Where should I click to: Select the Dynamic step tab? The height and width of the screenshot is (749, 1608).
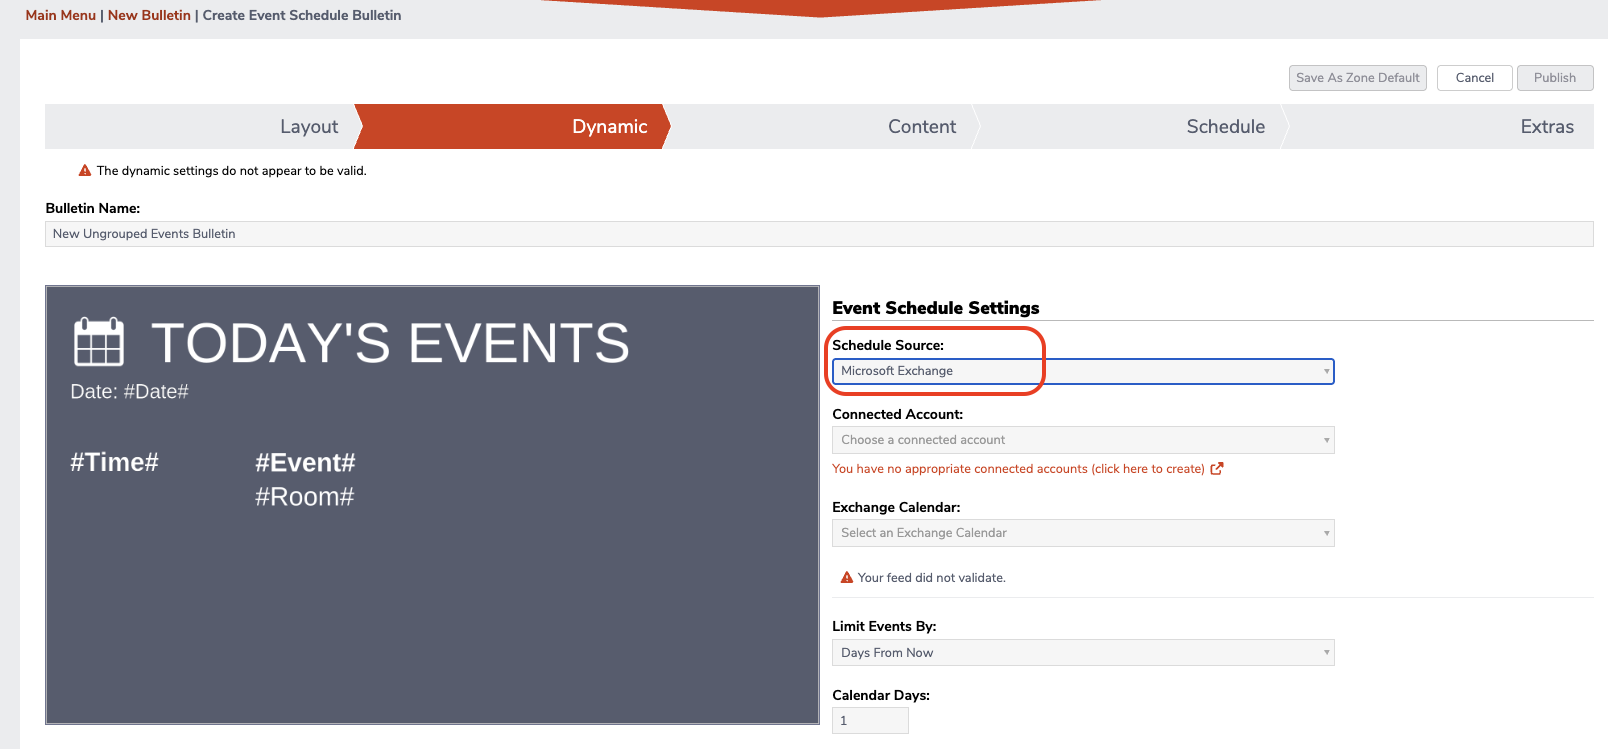coord(512,127)
